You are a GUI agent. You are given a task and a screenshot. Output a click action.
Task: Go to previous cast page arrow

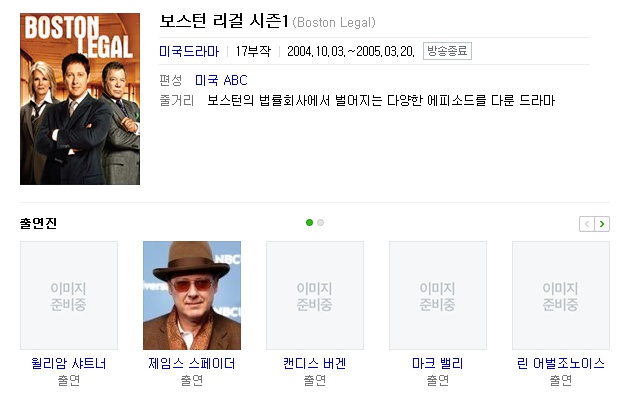[587, 224]
